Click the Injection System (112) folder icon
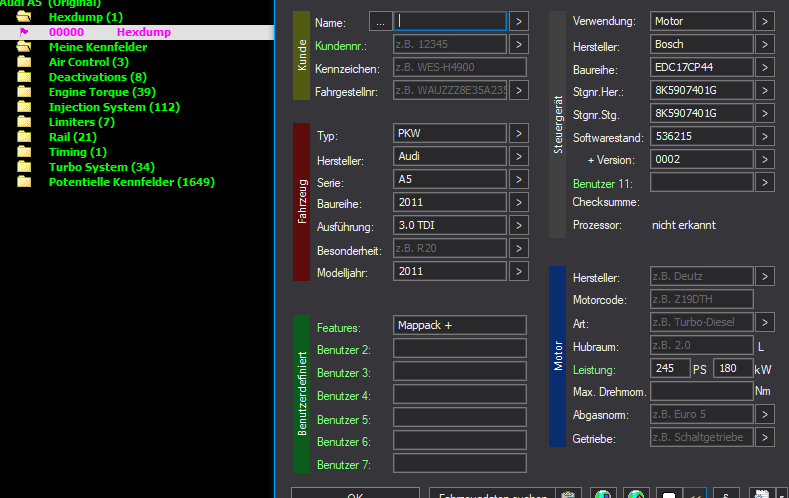The image size is (789, 498). [x=24, y=107]
